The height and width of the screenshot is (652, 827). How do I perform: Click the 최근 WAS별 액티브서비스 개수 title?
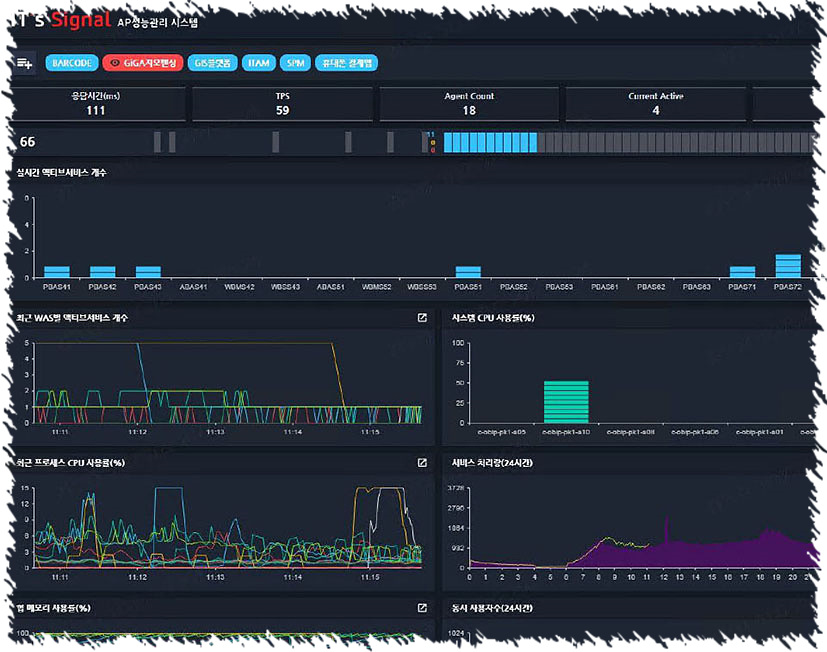tap(72, 318)
